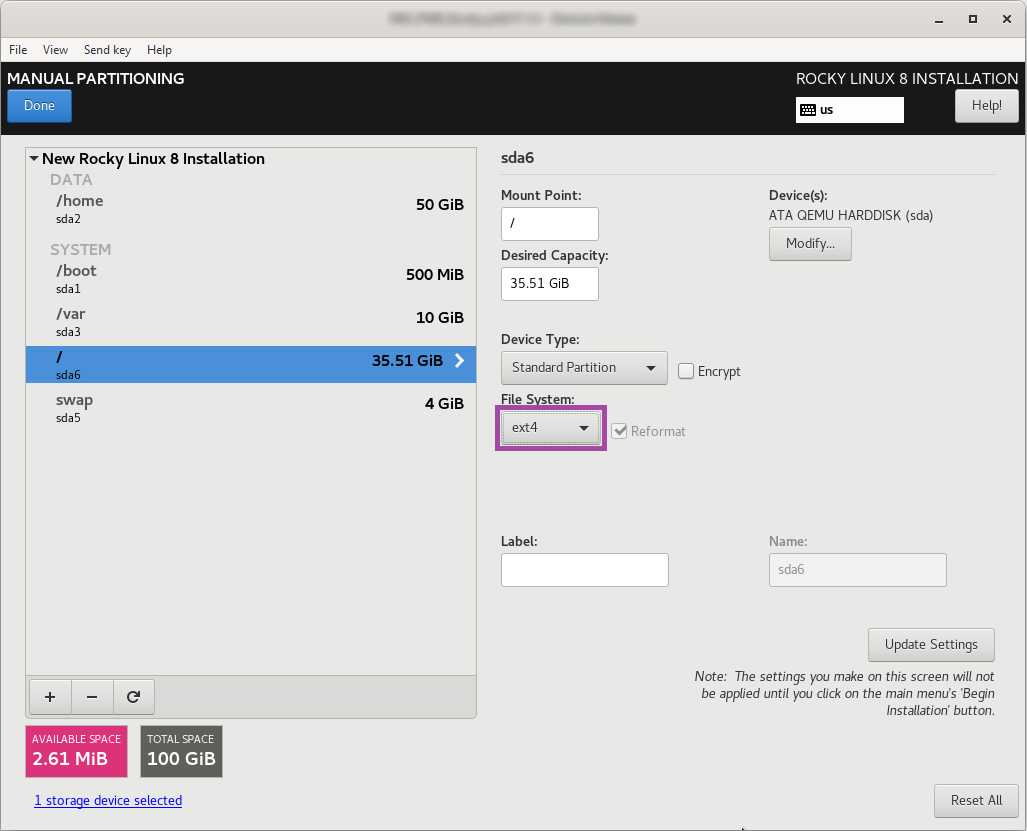This screenshot has height=831, width=1027.
Task: Click Update Settings button
Action: tap(931, 644)
